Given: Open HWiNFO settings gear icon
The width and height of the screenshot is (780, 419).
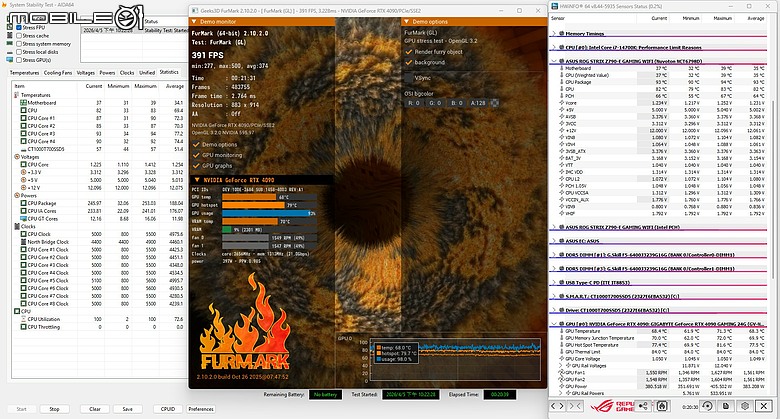Looking at the screenshot, I should [745, 406].
